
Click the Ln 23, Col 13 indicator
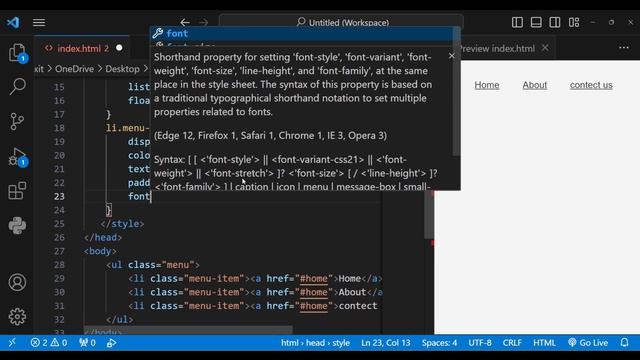click(x=385, y=343)
